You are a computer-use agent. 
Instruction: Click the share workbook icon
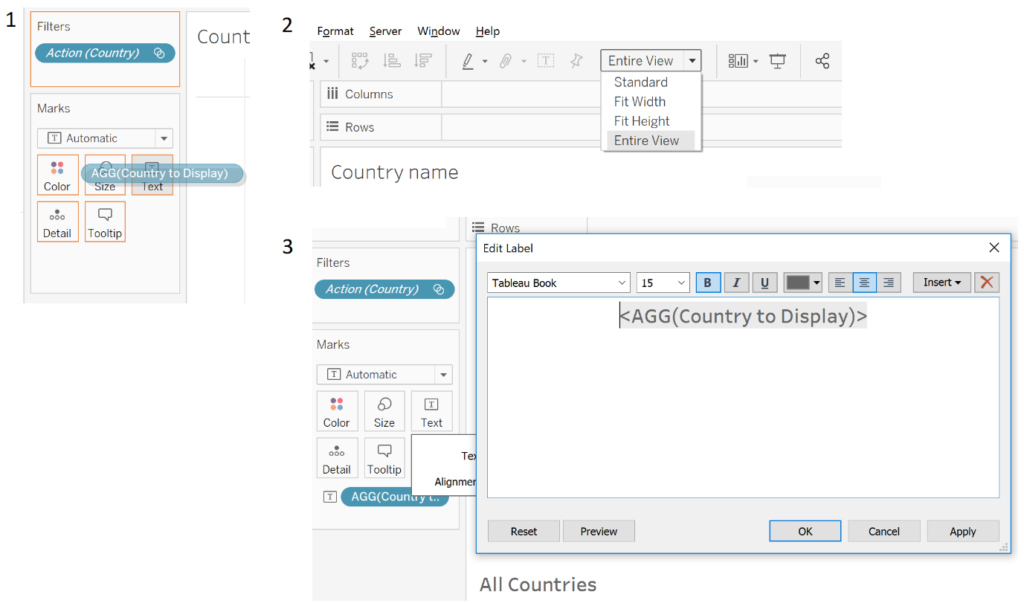822,61
